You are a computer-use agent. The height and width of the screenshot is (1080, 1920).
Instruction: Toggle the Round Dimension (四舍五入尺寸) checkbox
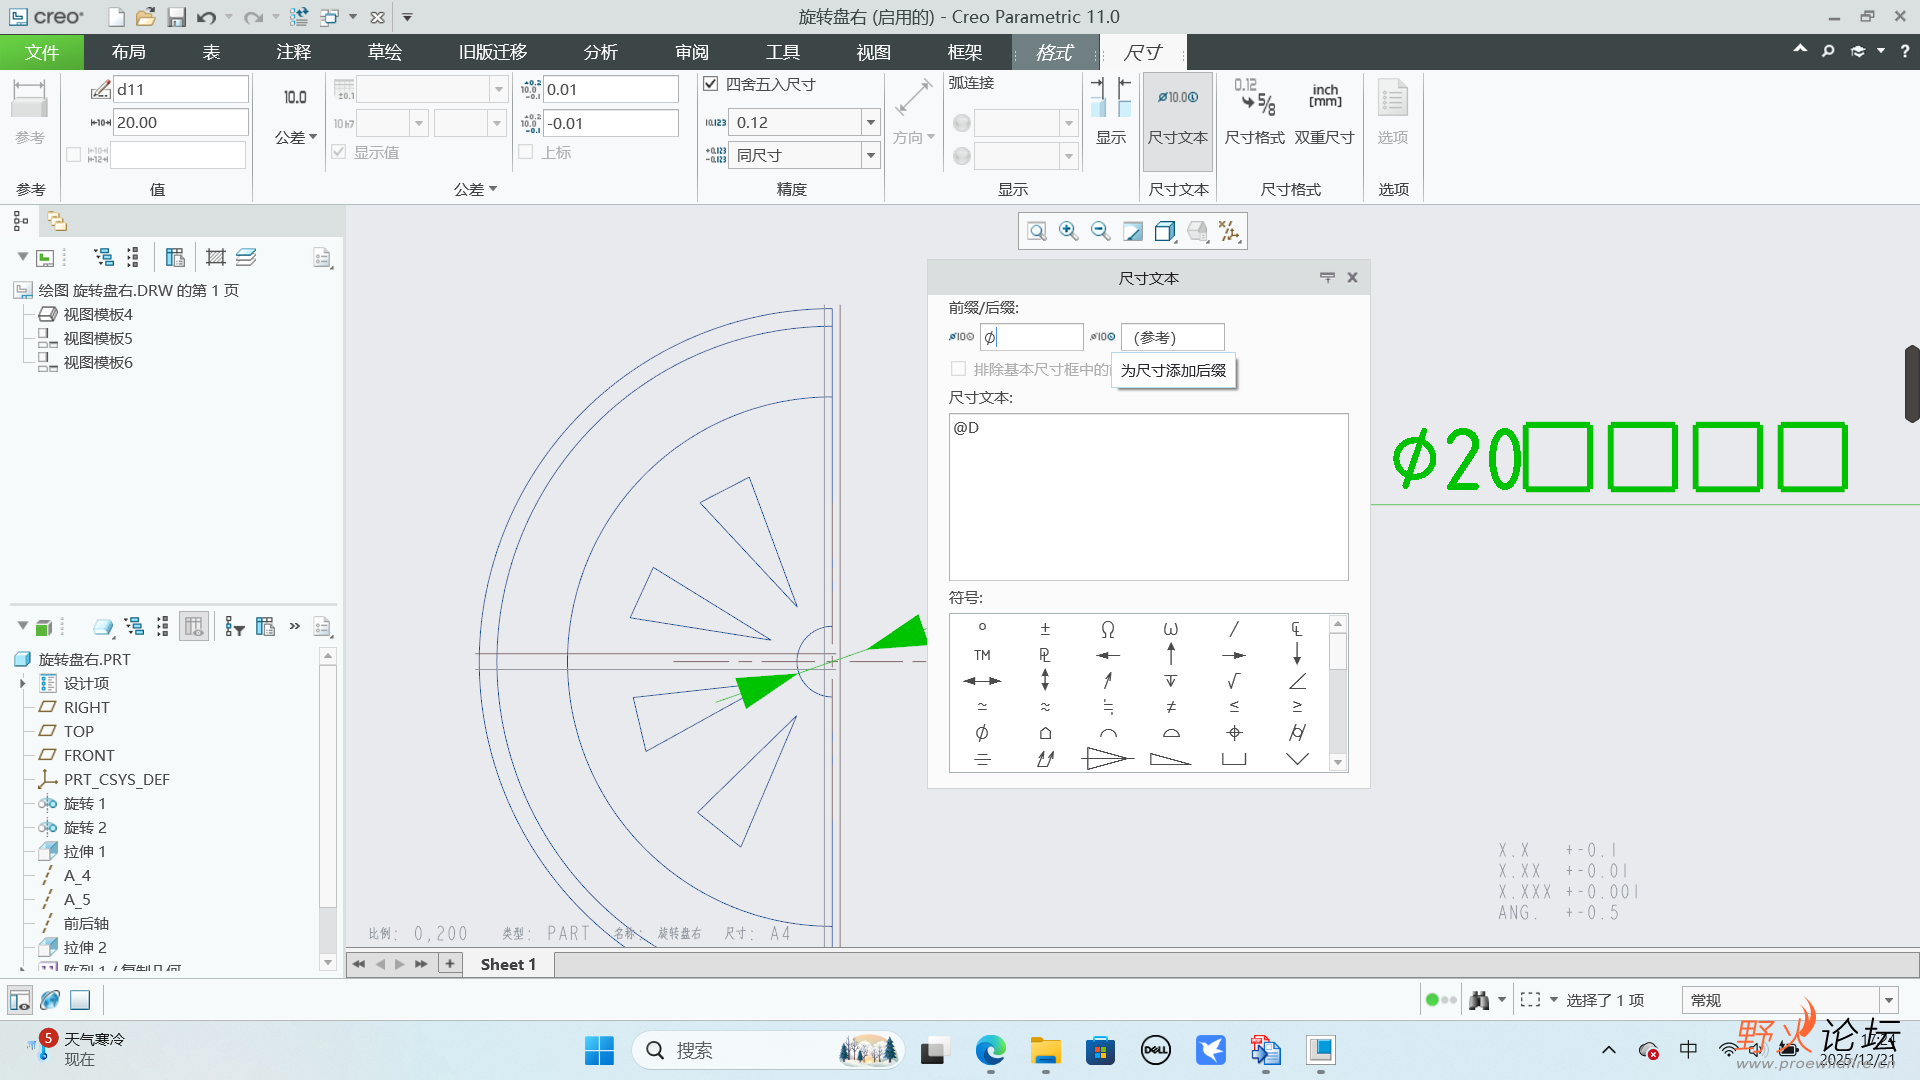tap(711, 84)
